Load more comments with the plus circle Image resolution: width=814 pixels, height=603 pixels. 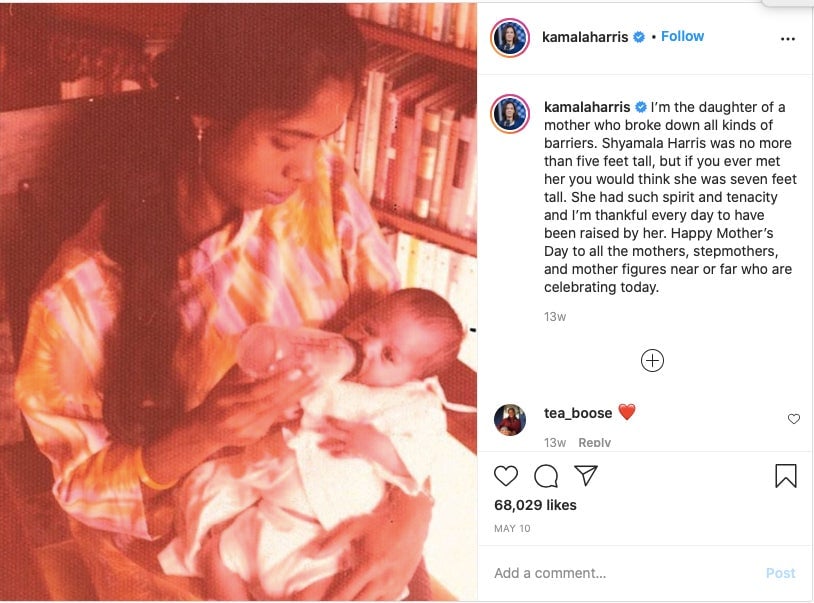coord(652,361)
